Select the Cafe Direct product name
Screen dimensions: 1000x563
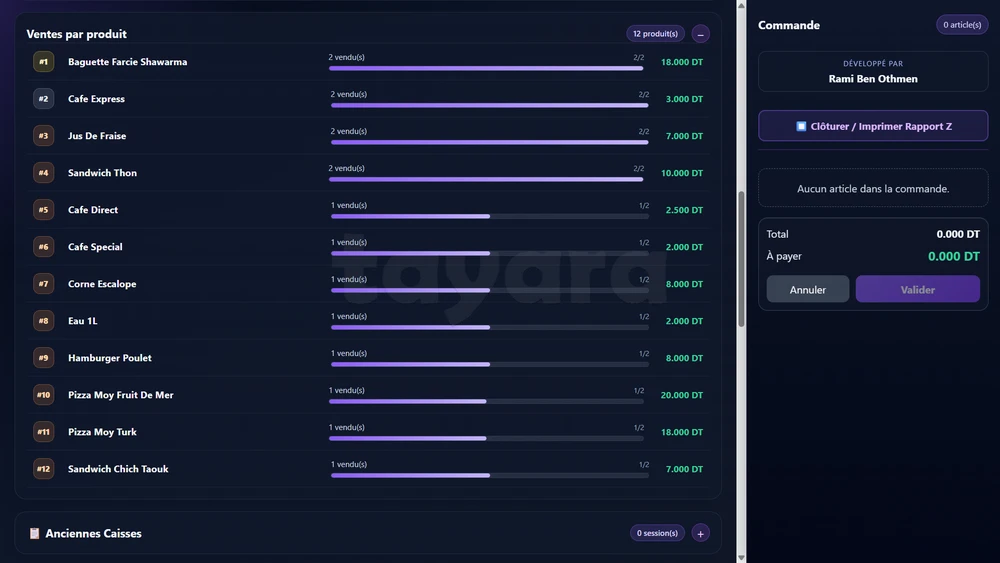pos(92,210)
